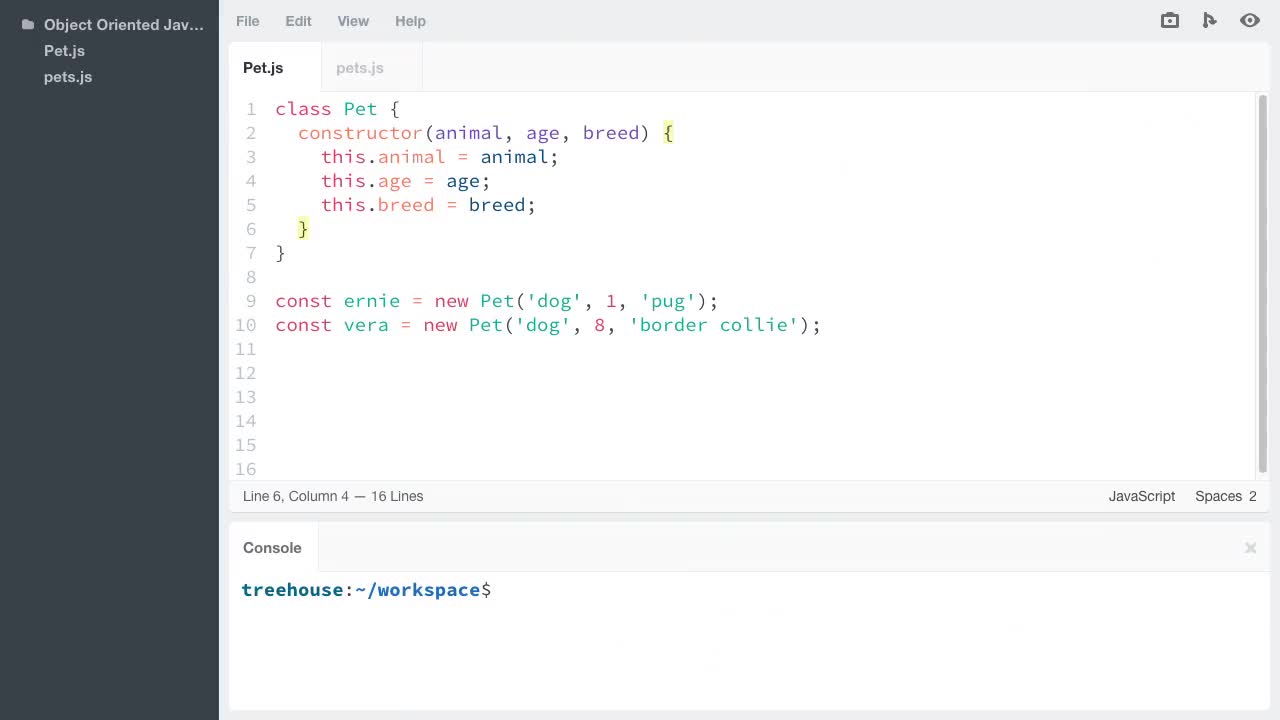The height and width of the screenshot is (720, 1280).
Task: Select the Pet.js editor tab
Action: pos(263,68)
